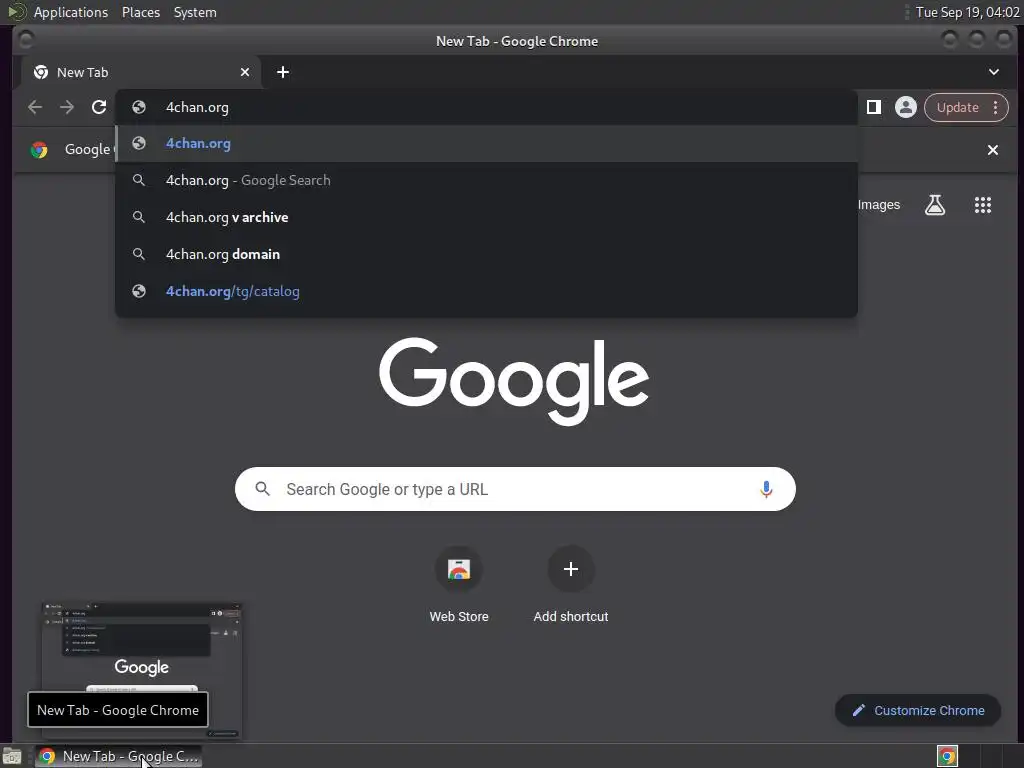Open the three-dot Chrome menu

pos(996,107)
